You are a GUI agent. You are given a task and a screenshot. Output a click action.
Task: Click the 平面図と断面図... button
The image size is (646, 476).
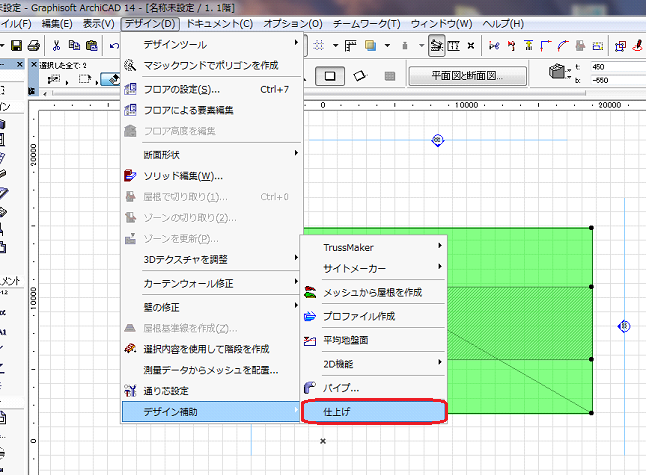(466, 75)
